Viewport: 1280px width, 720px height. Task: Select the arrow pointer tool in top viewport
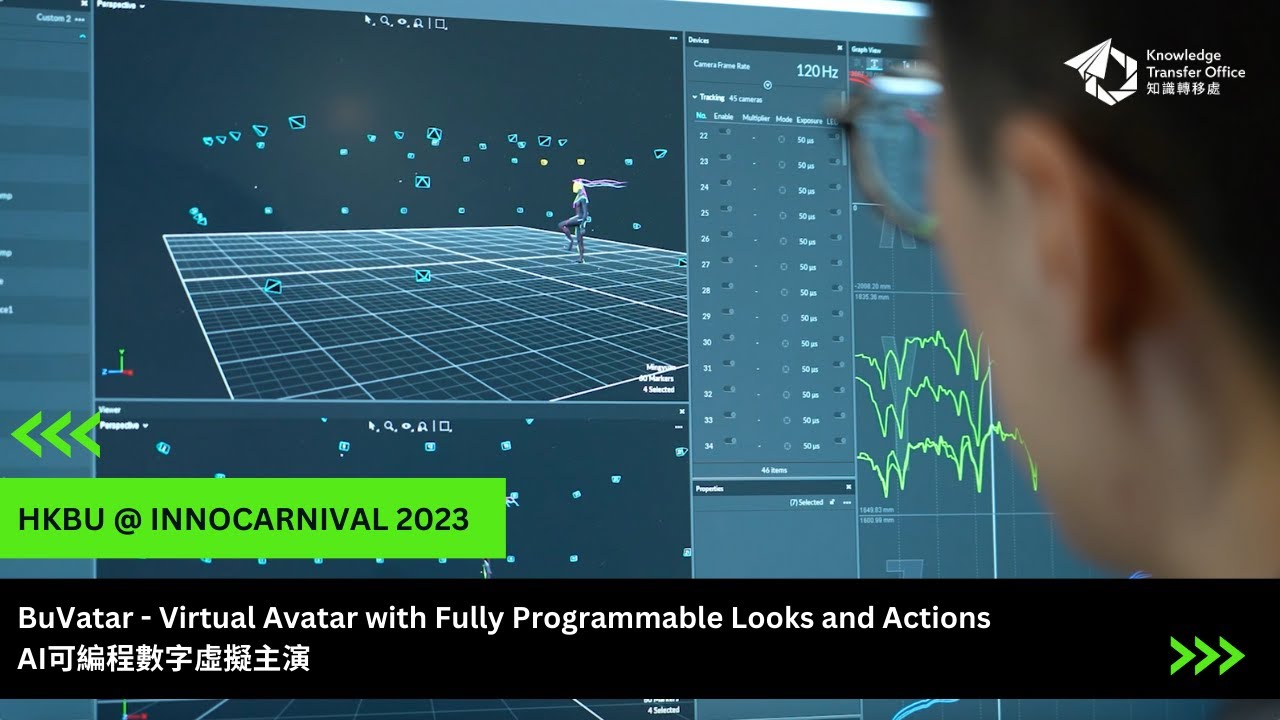point(369,19)
